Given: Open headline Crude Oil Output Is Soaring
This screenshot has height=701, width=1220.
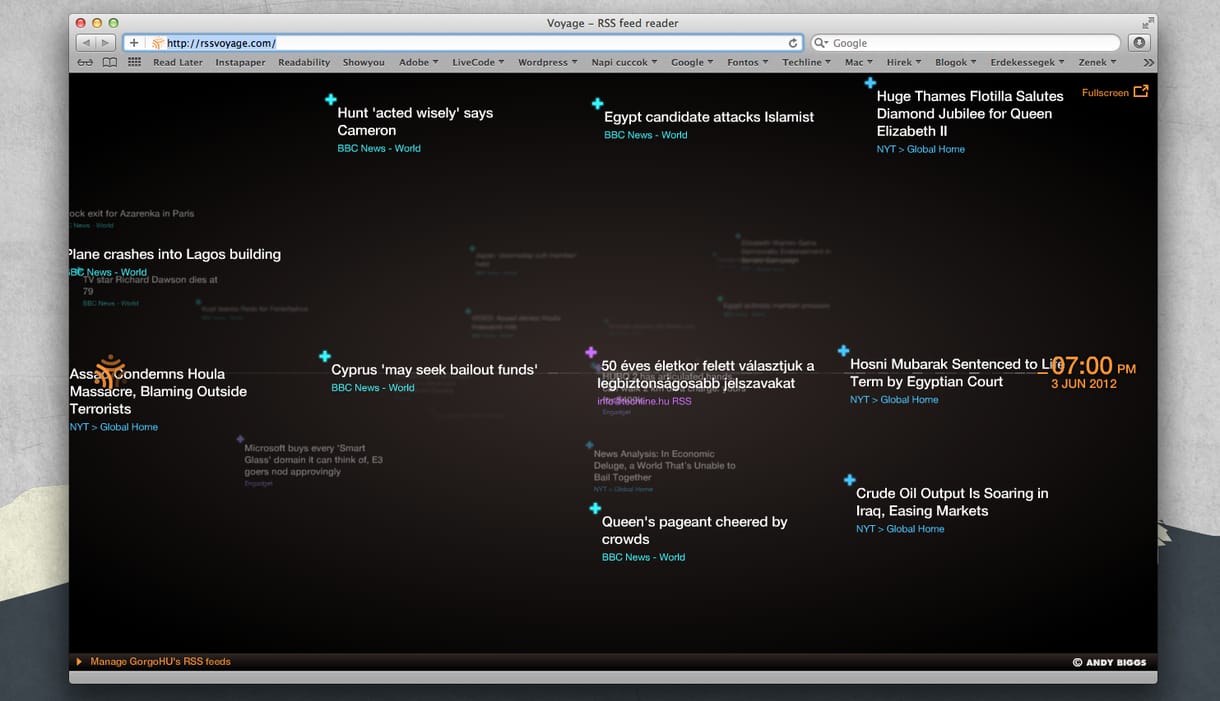Looking at the screenshot, I should coord(952,502).
